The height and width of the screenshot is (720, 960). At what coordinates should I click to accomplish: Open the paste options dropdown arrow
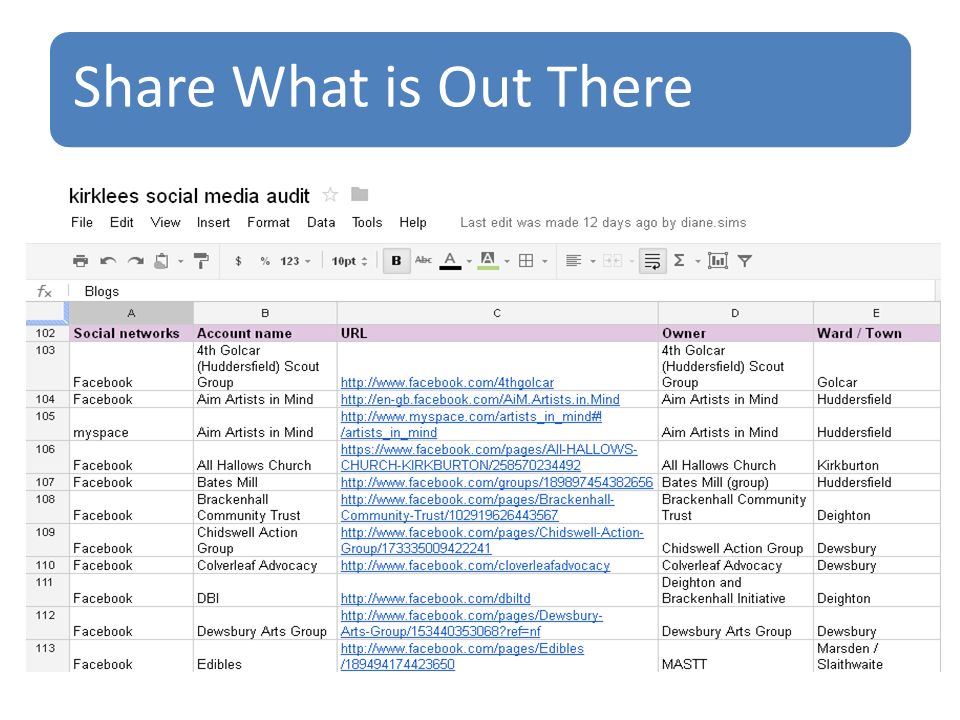(x=181, y=261)
